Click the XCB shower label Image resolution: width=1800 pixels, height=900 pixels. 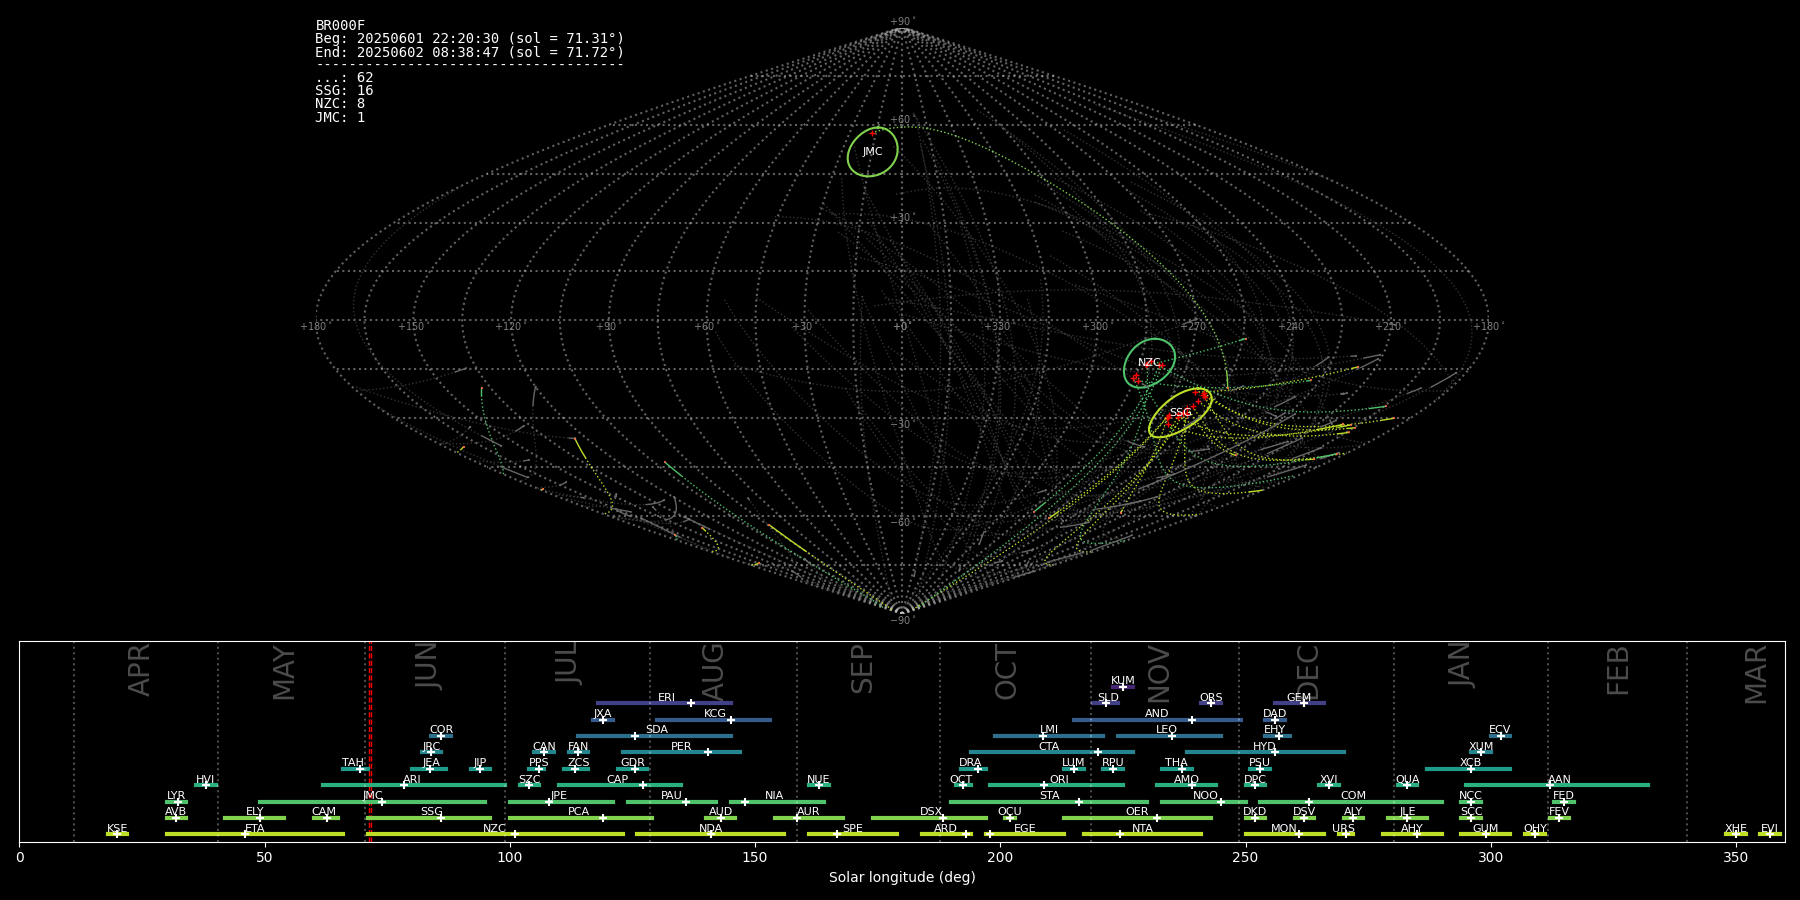pos(1470,763)
